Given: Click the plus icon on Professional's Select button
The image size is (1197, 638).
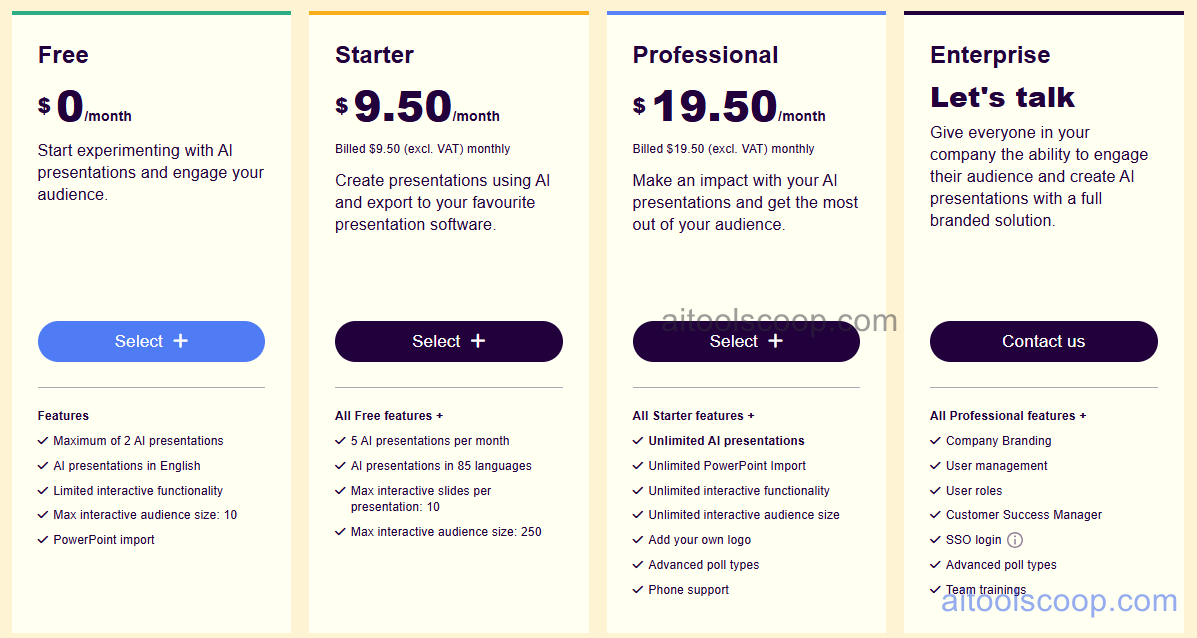Looking at the screenshot, I should (x=775, y=341).
